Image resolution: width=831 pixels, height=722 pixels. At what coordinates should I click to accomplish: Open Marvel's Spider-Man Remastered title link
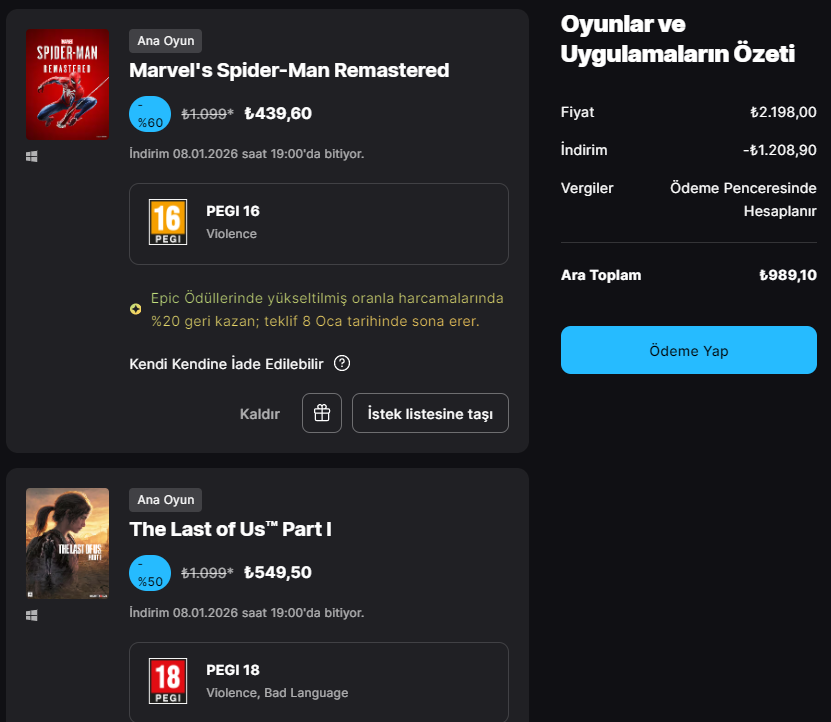289,70
